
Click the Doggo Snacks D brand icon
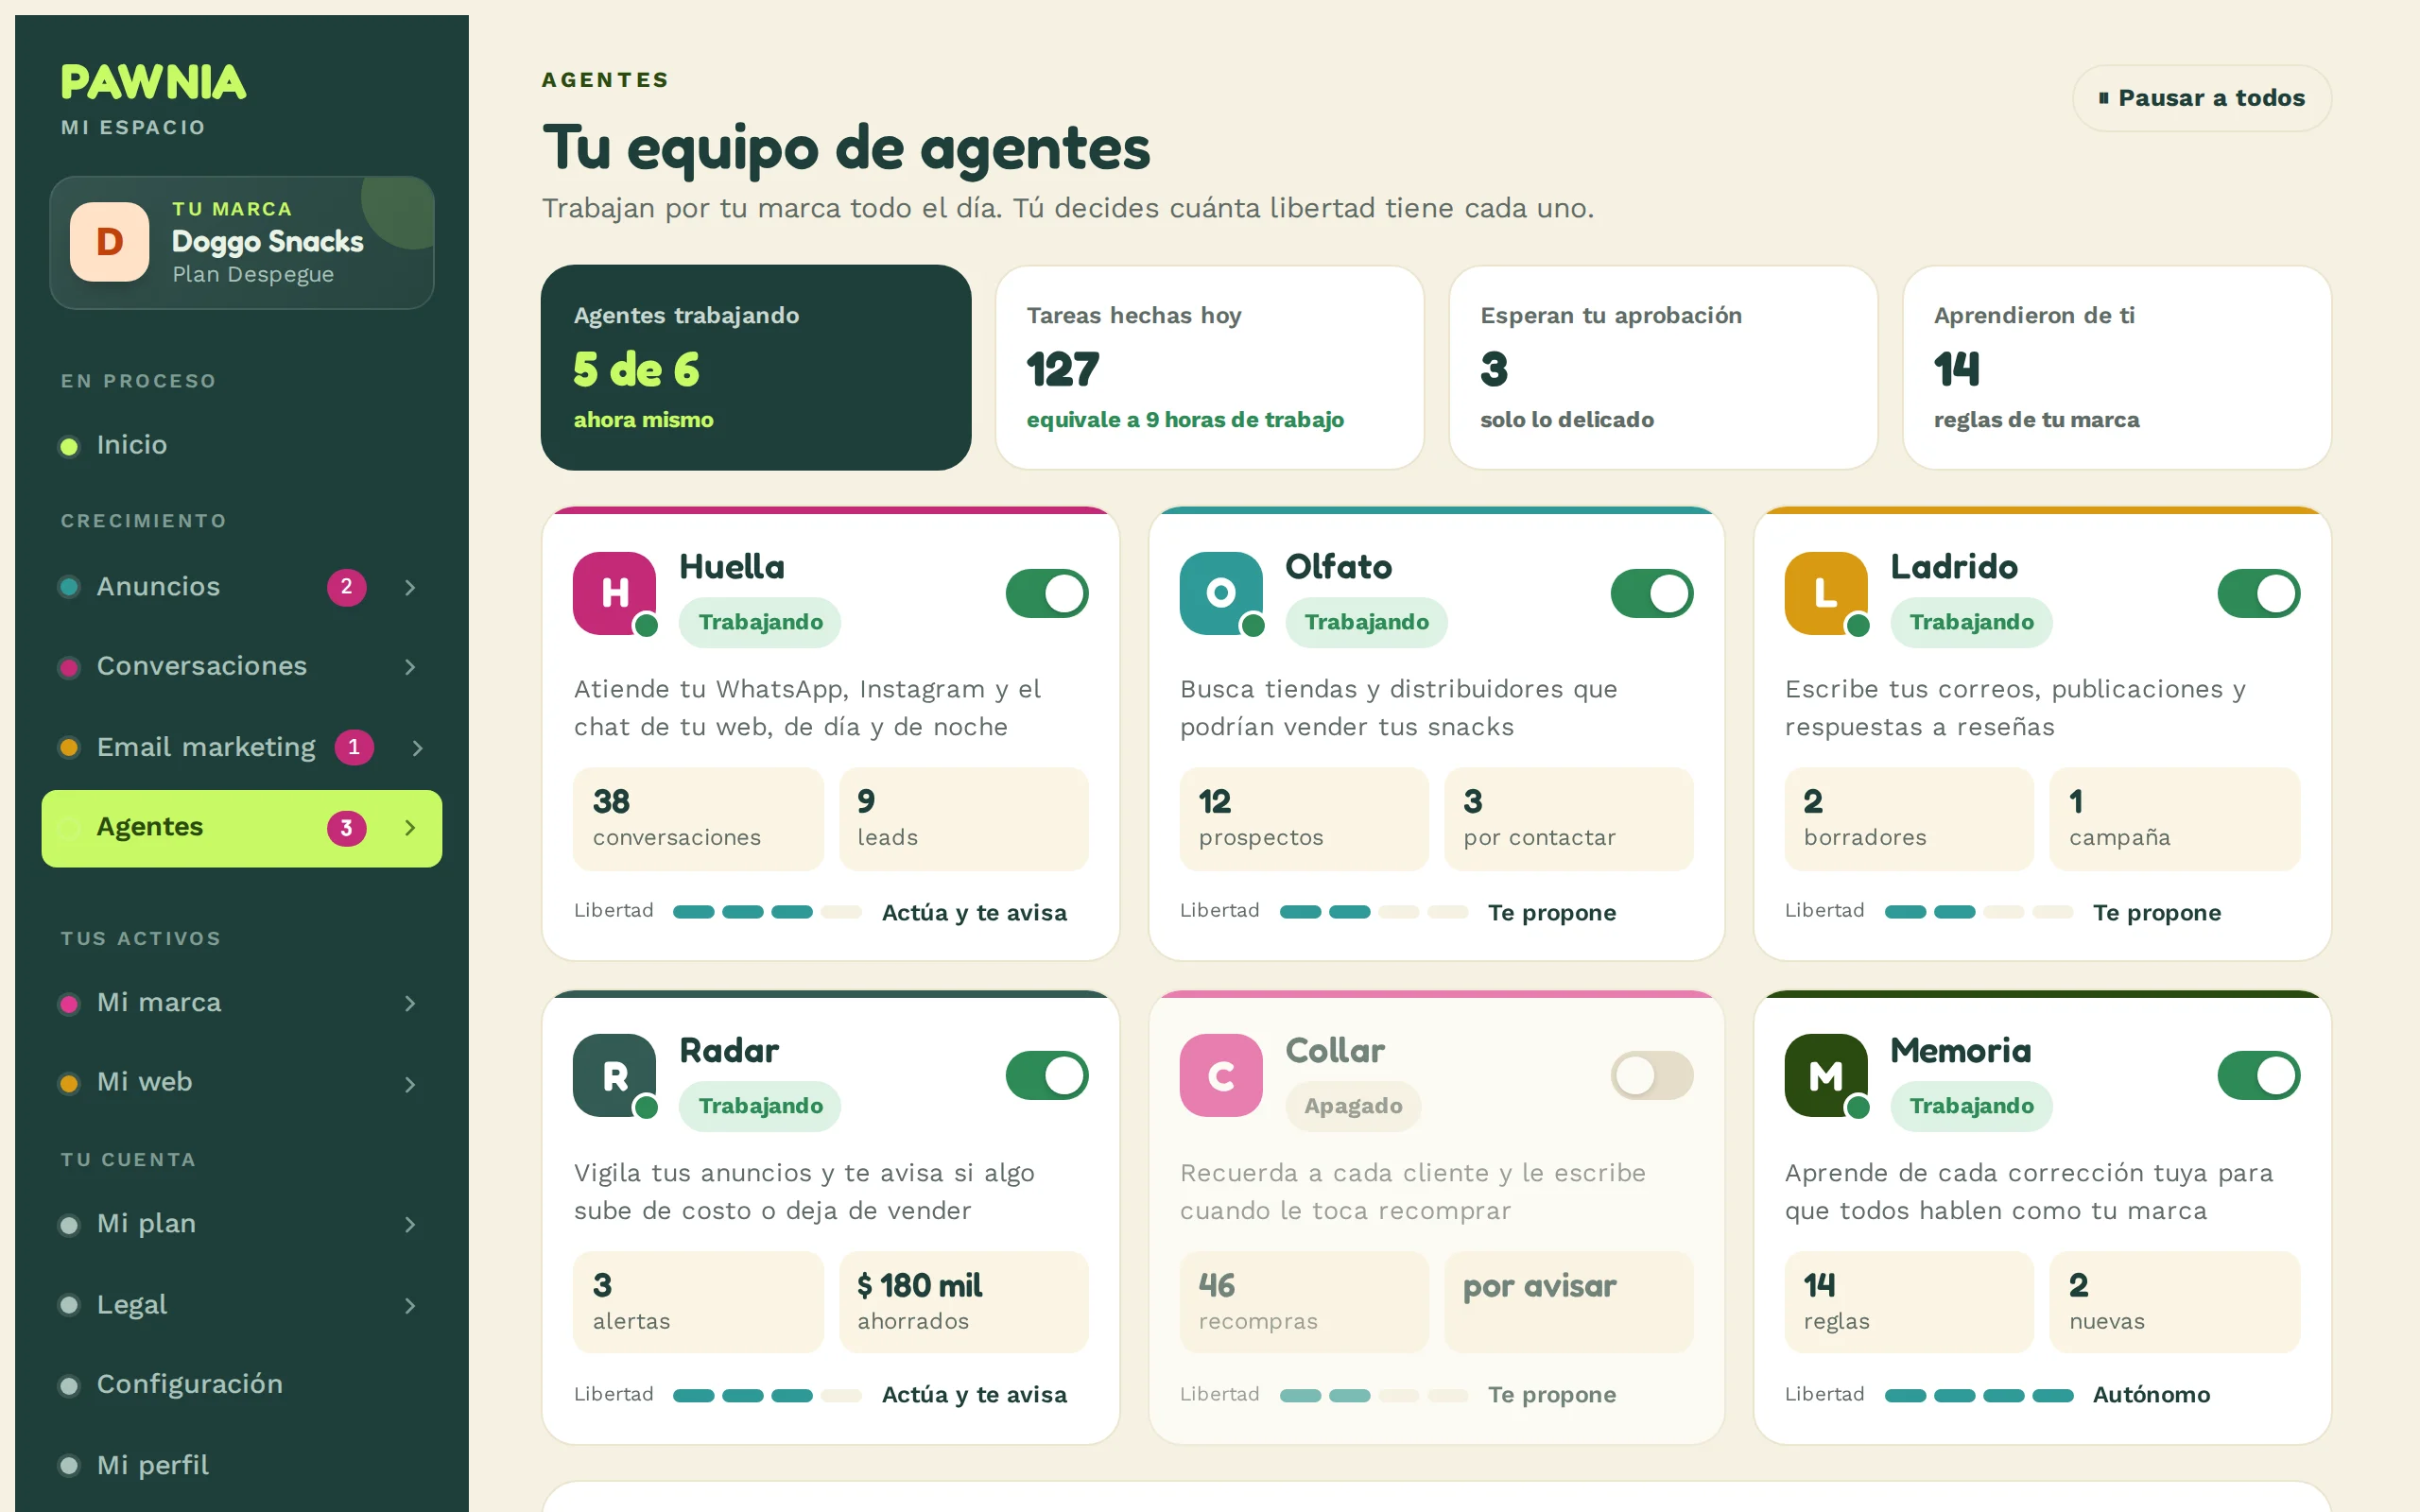tap(110, 242)
